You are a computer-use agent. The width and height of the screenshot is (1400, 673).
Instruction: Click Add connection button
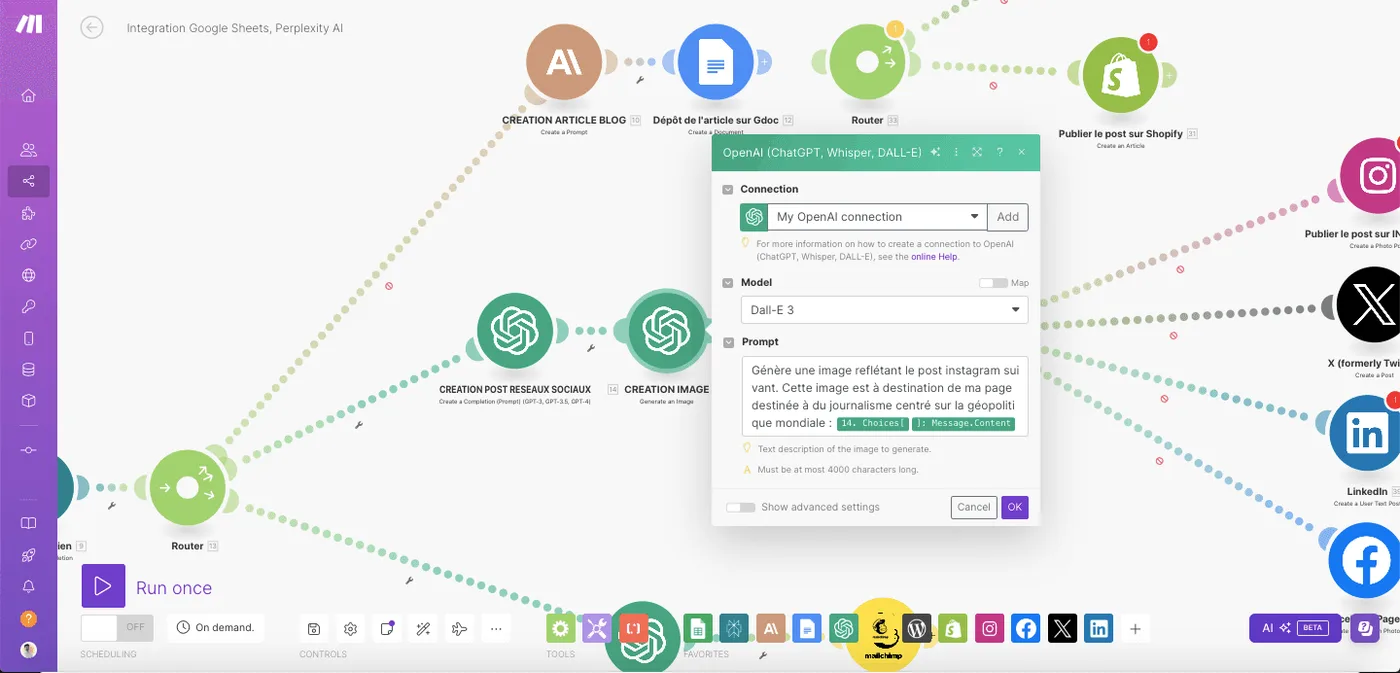pyautogui.click(x=1008, y=217)
